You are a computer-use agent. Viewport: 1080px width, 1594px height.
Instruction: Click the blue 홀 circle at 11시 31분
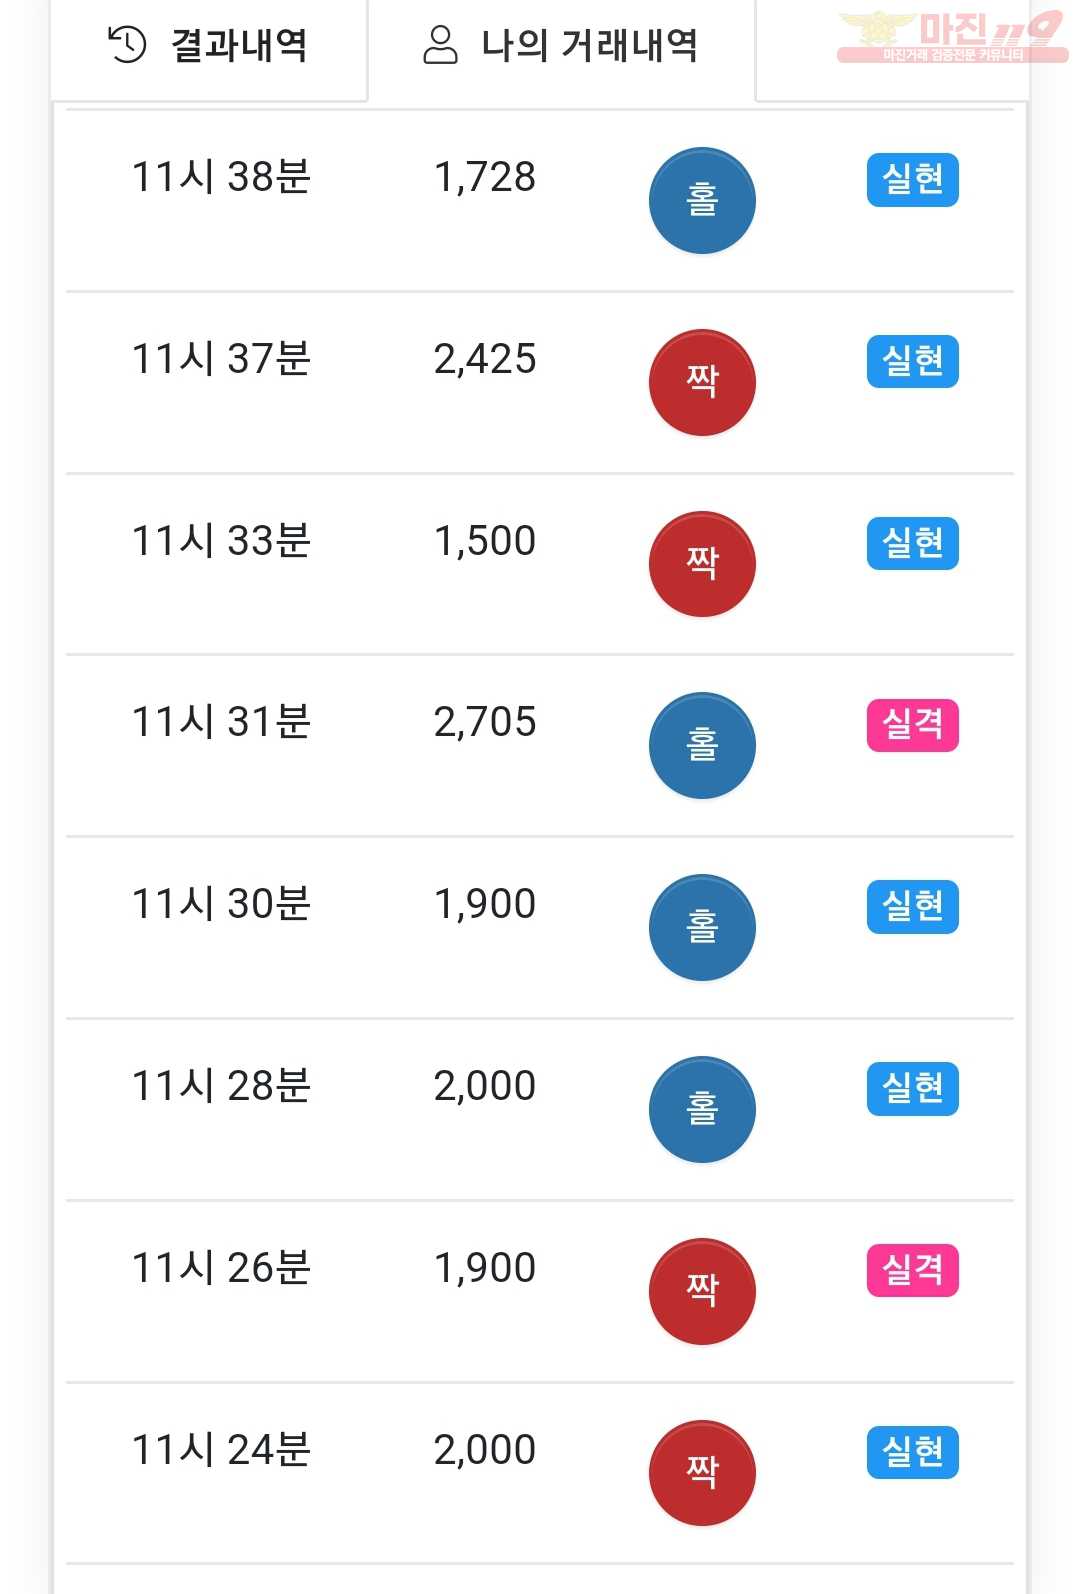pos(702,746)
